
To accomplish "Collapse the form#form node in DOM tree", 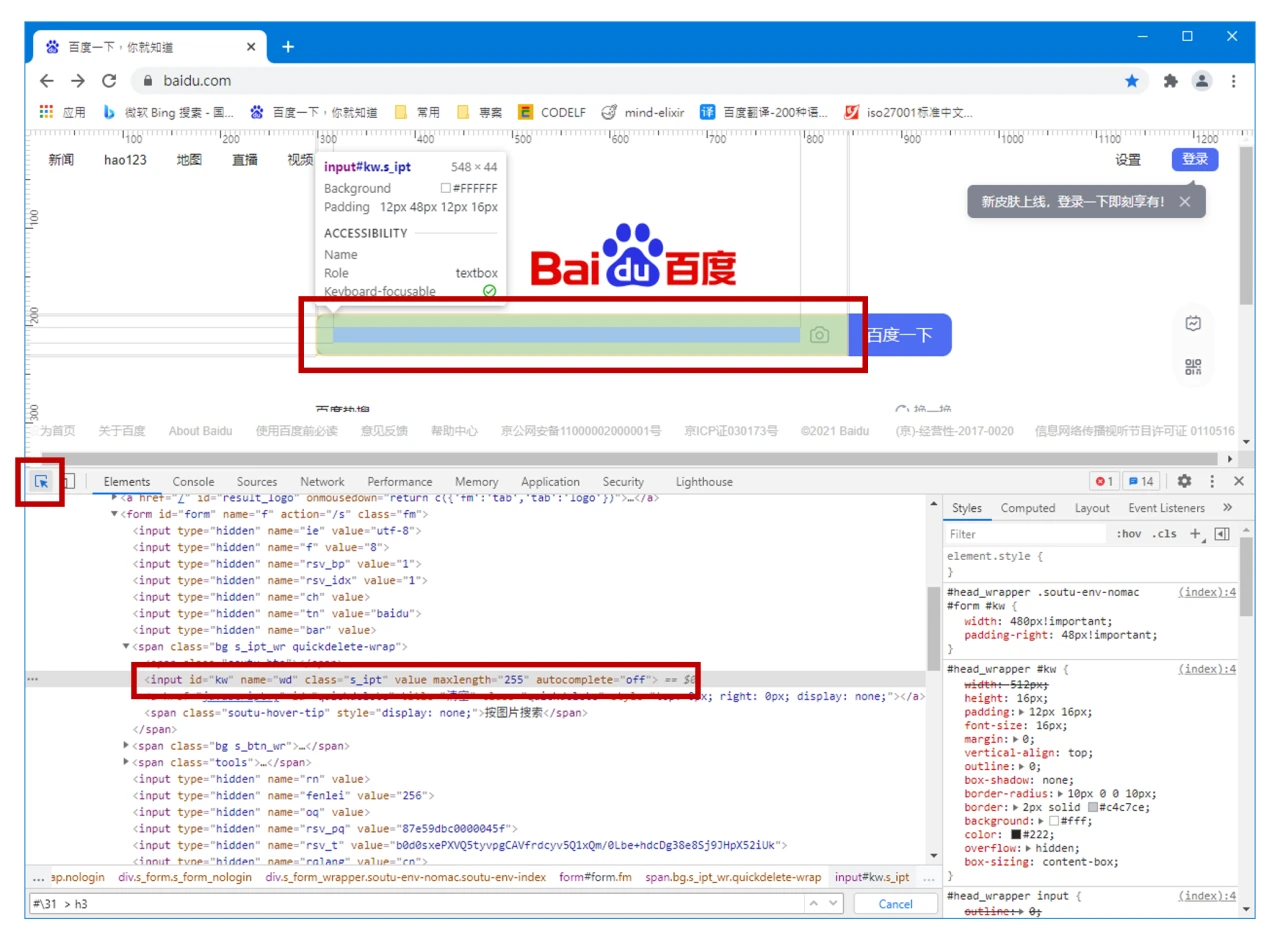I will (x=114, y=514).
